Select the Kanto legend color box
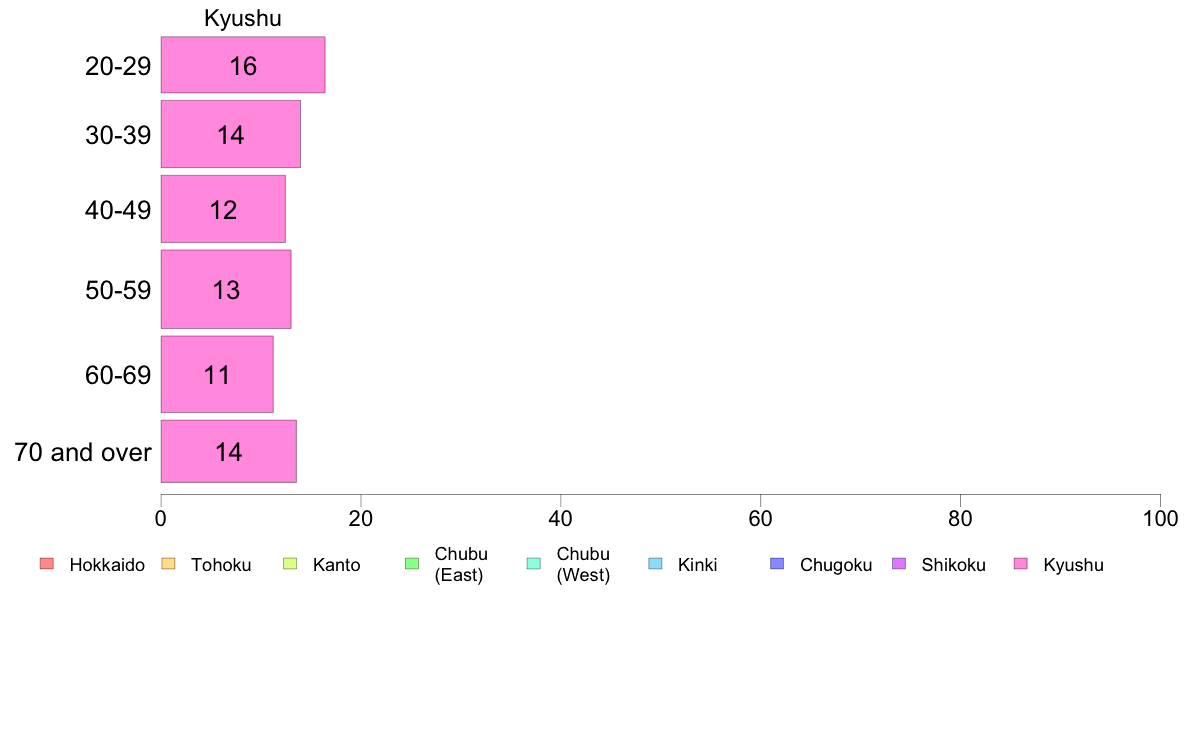Screen dimensions: 1188x736 290,564
